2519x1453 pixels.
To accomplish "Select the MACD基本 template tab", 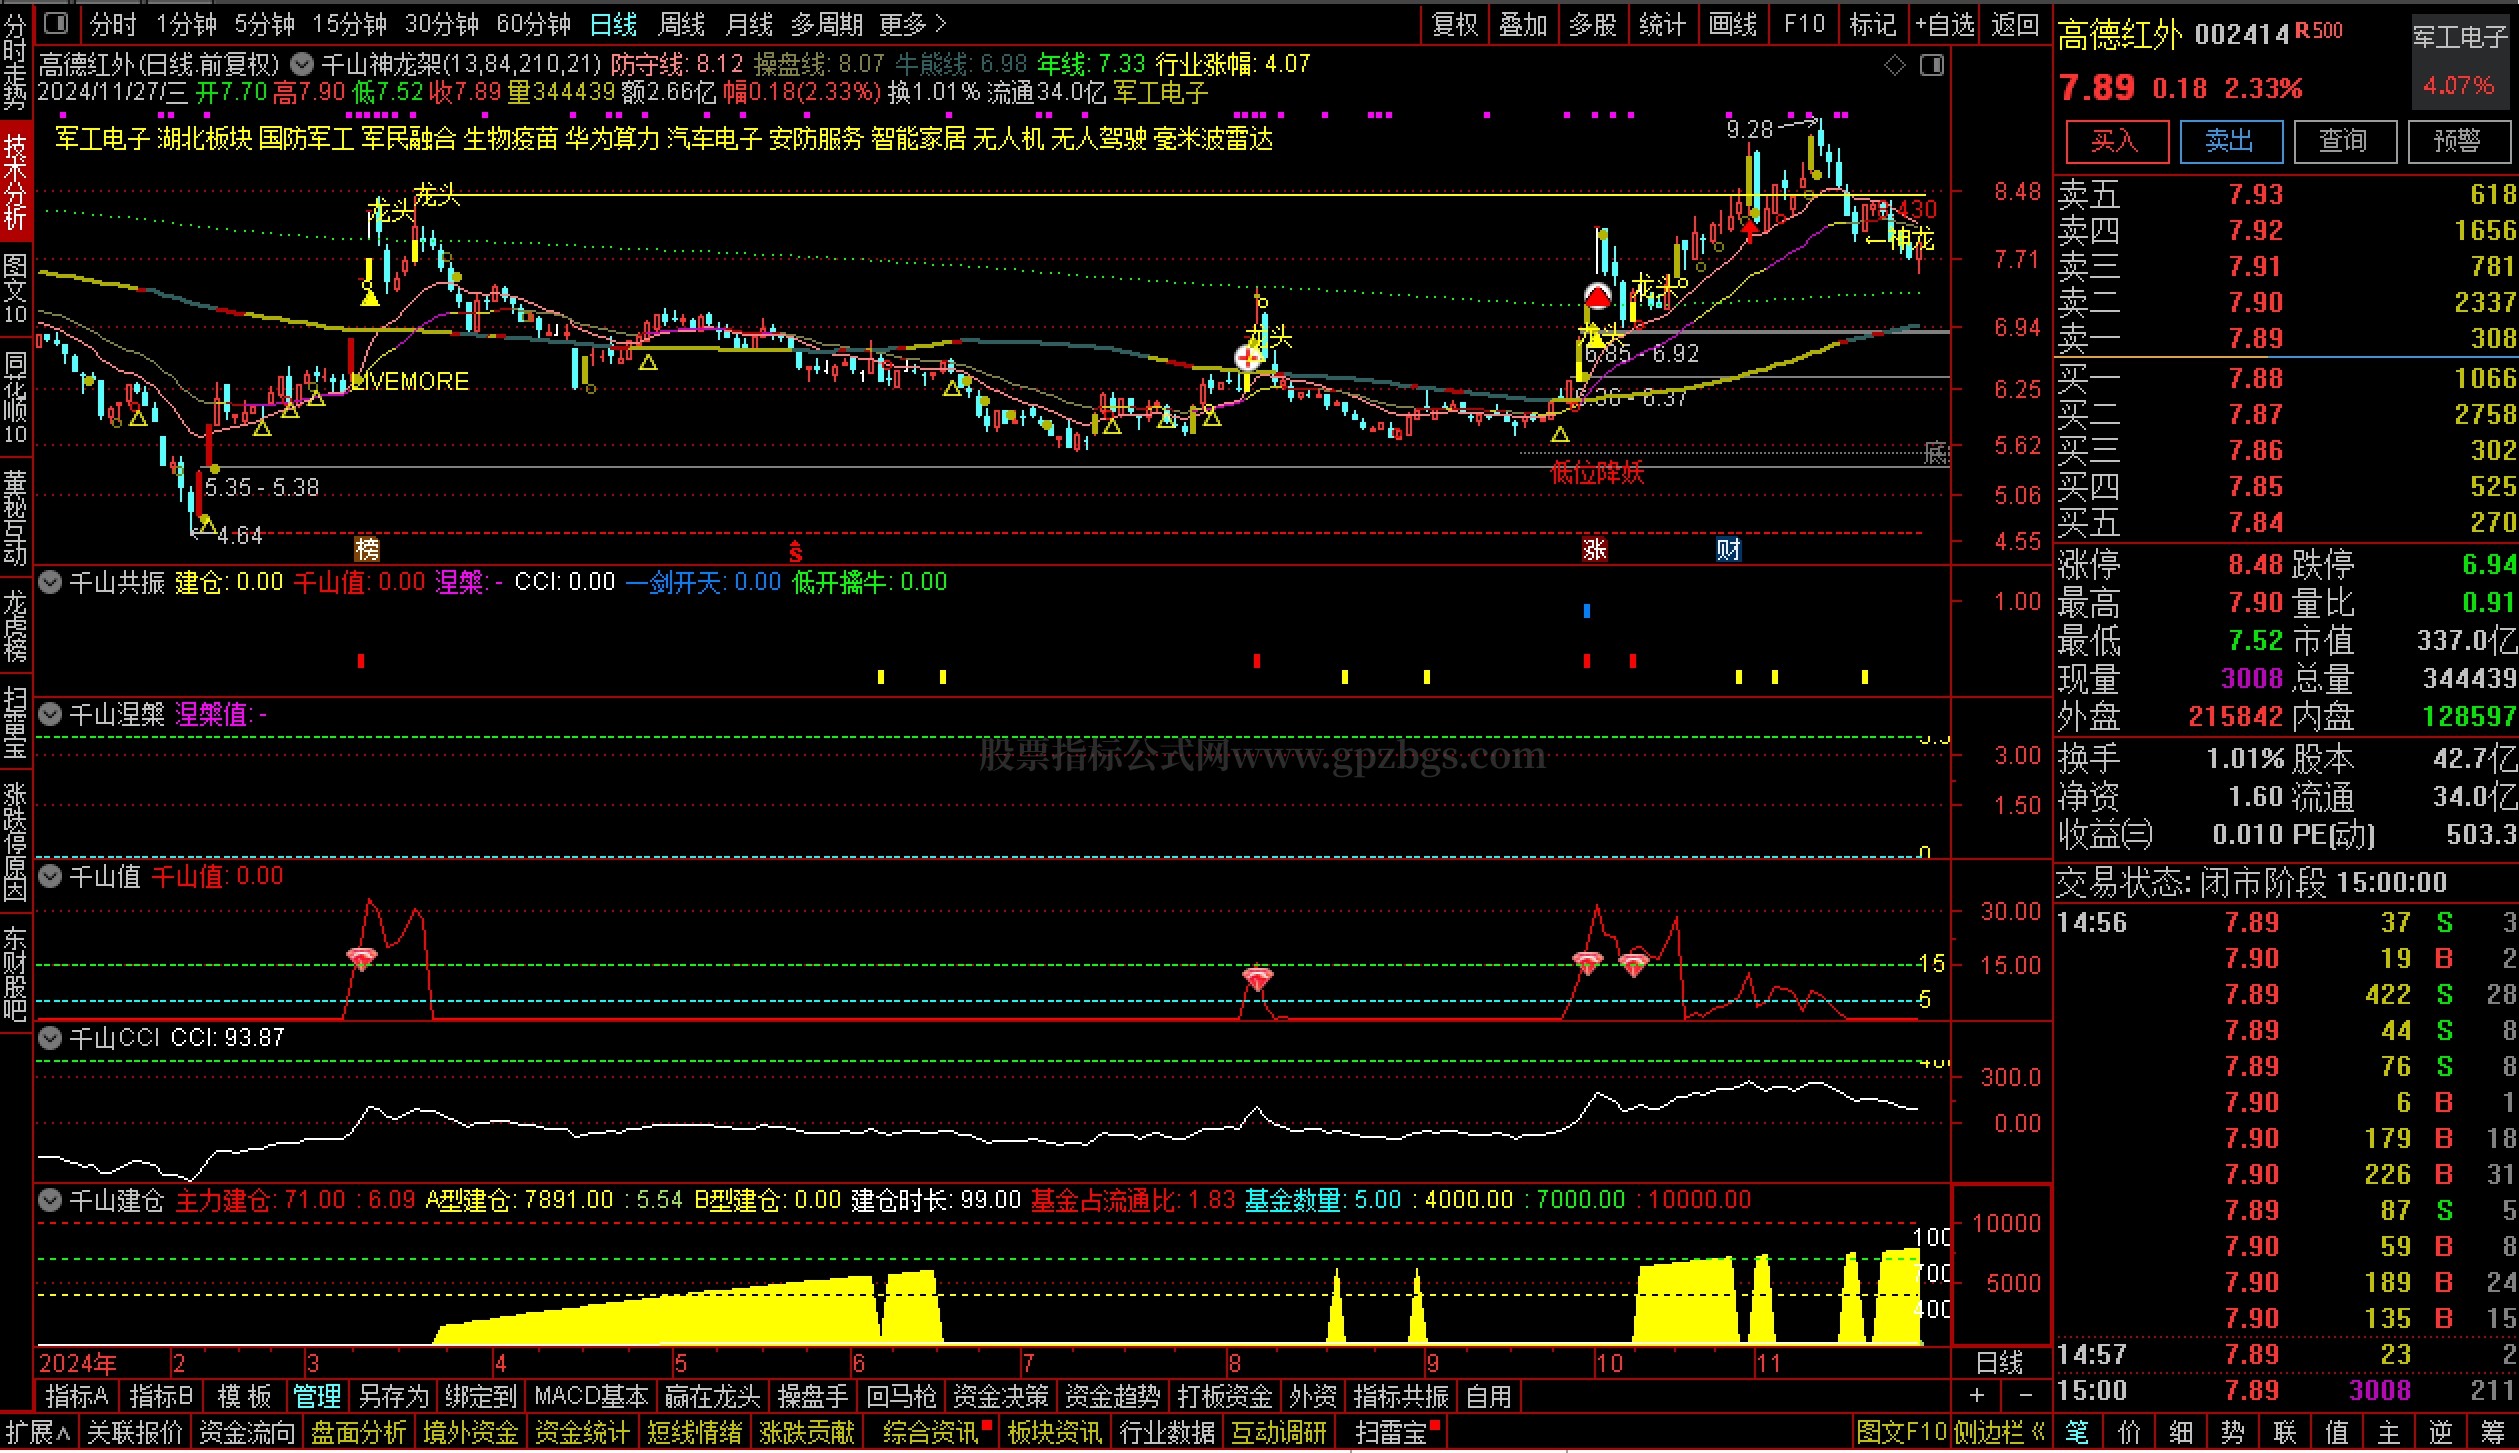I will (x=591, y=1395).
